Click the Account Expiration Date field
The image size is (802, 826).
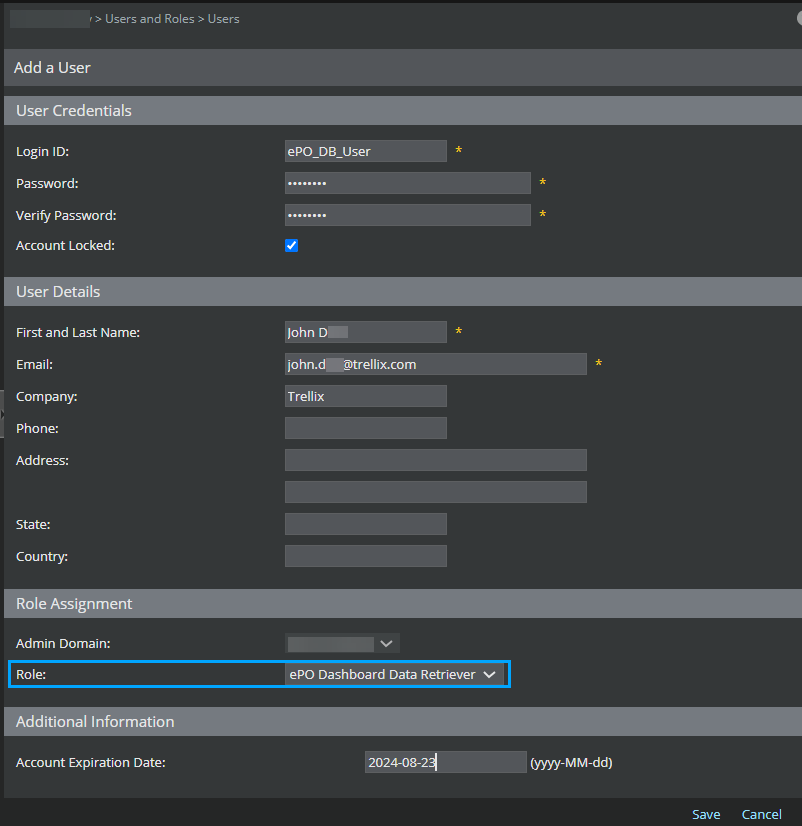[446, 762]
